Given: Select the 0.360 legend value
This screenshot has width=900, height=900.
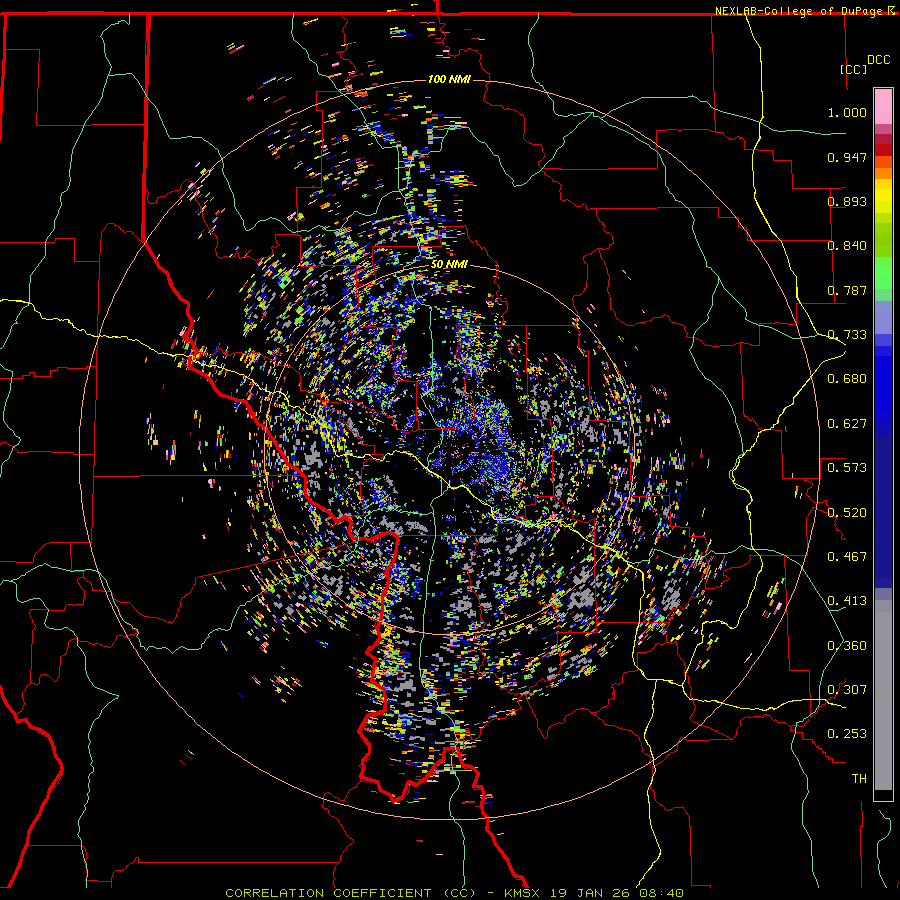Looking at the screenshot, I should click(847, 646).
